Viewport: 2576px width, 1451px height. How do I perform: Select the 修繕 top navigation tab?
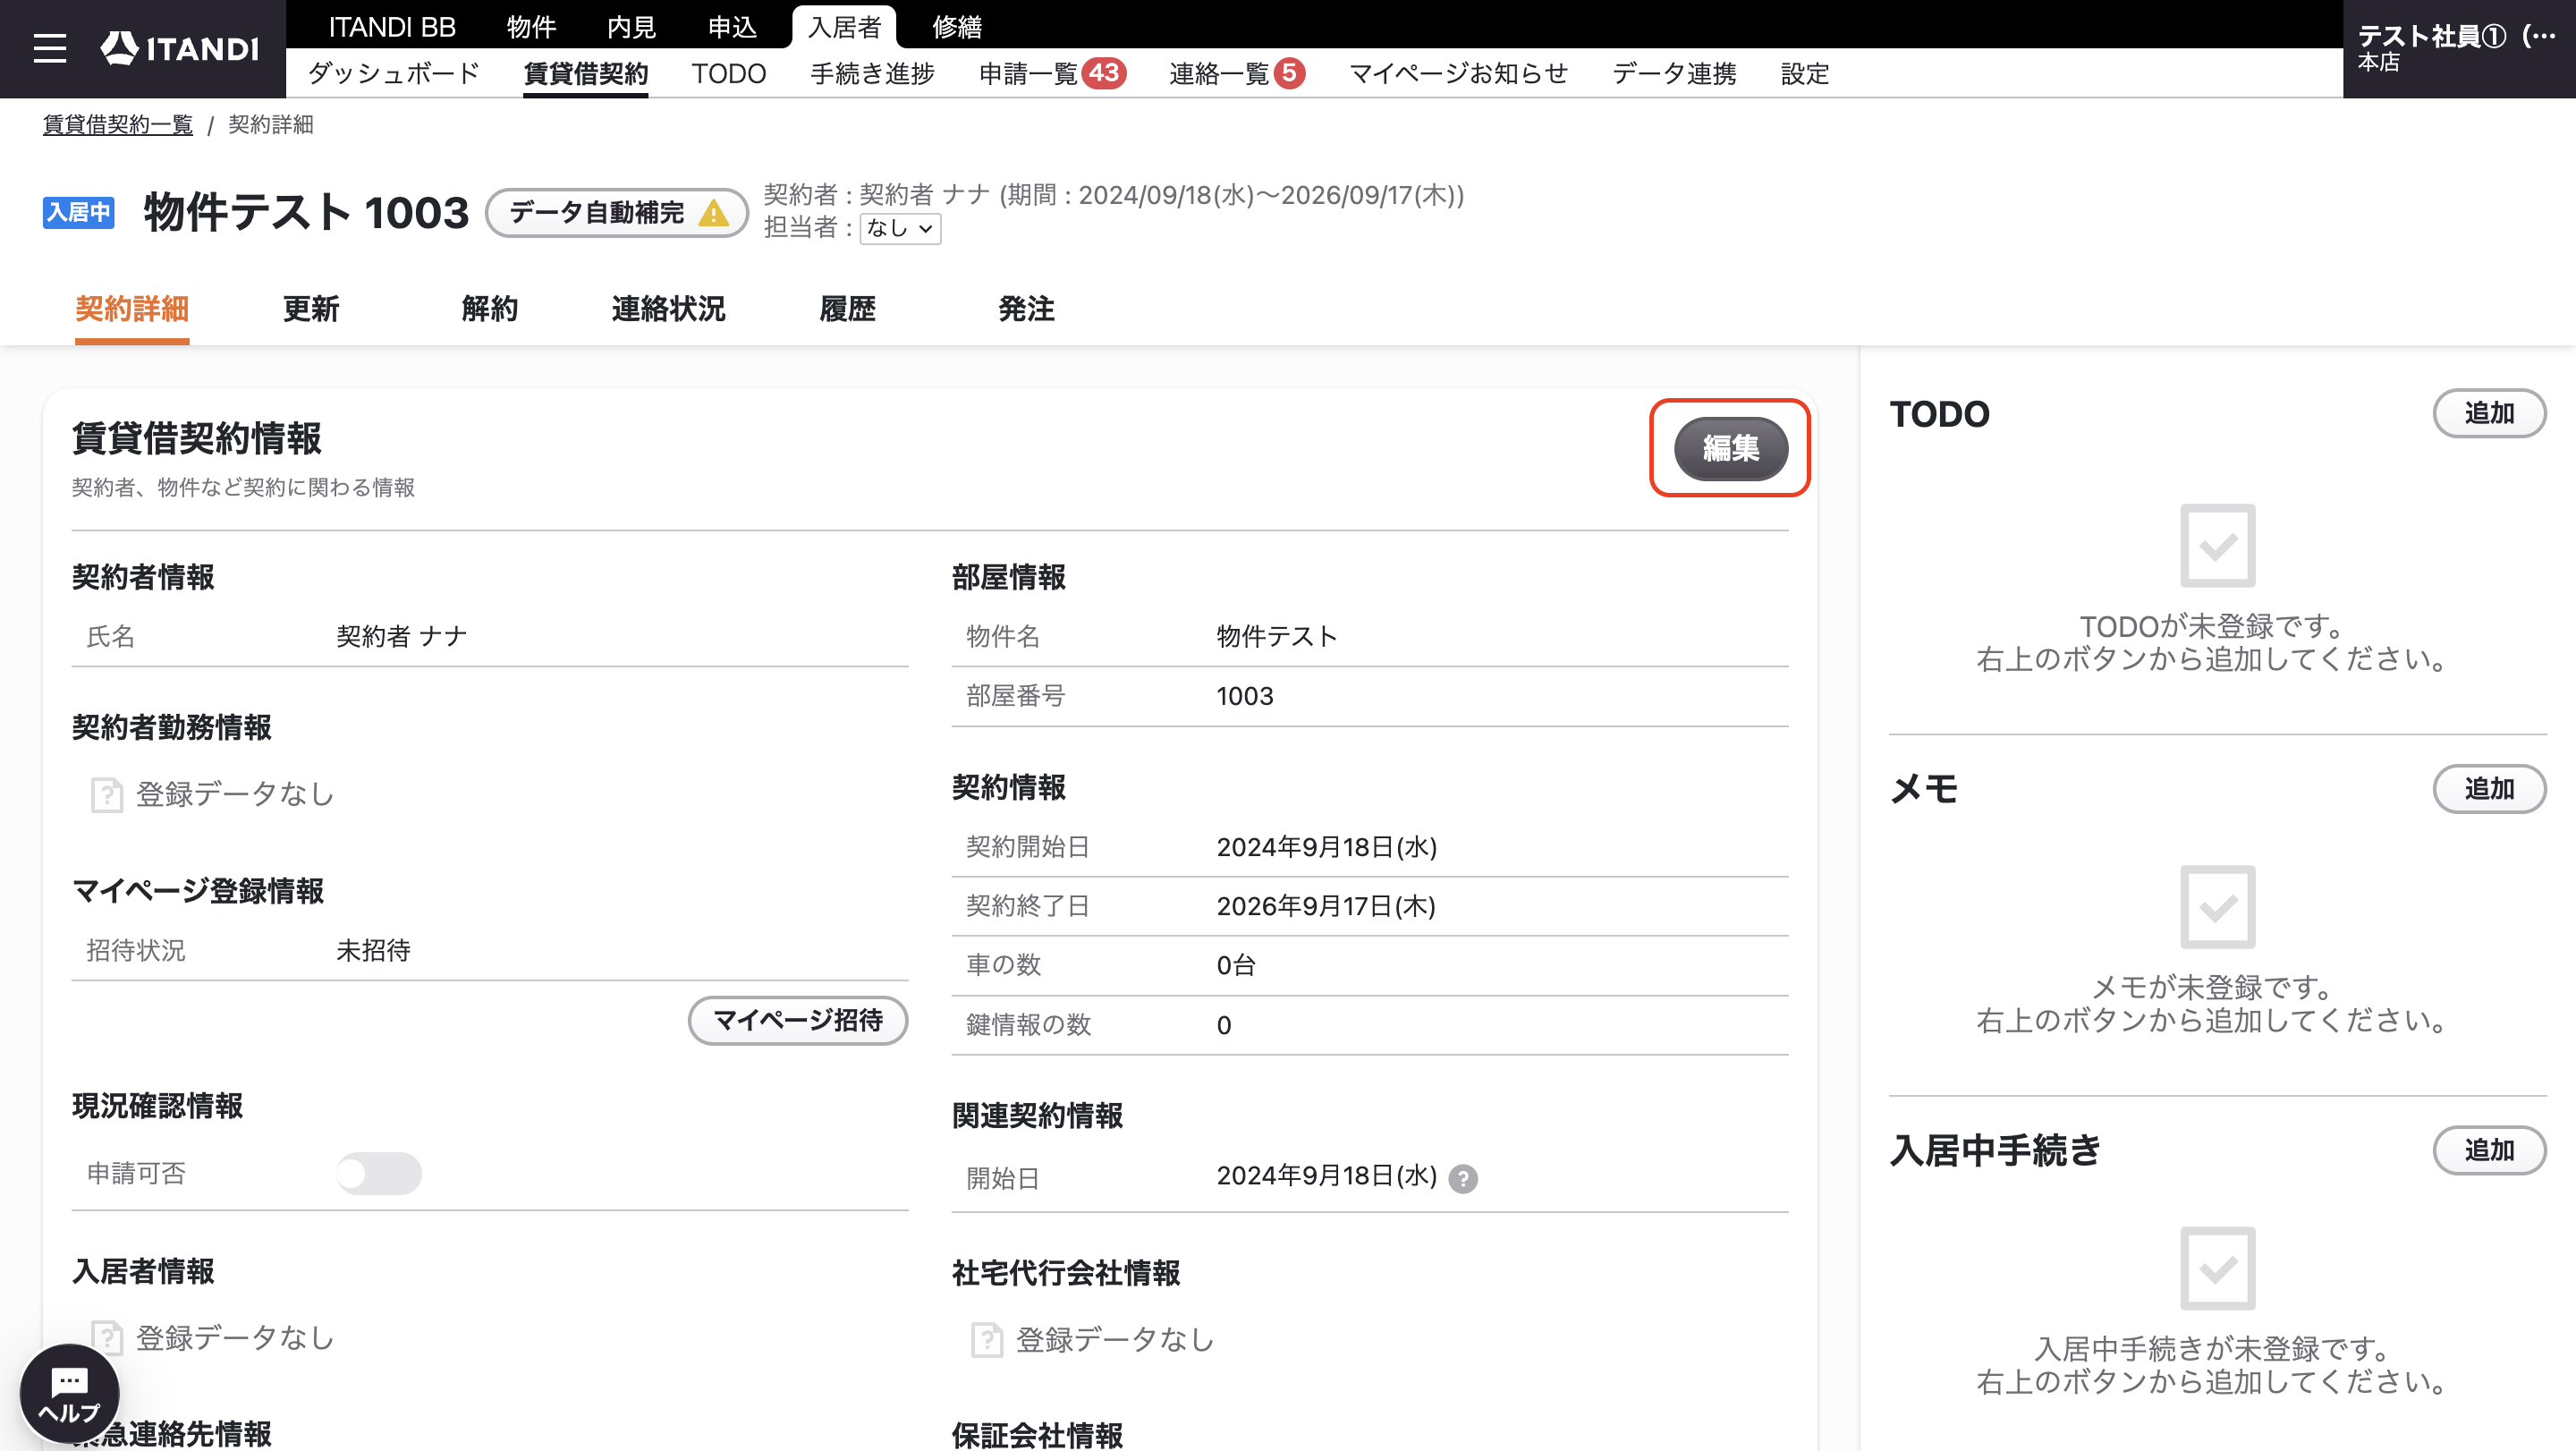click(957, 26)
